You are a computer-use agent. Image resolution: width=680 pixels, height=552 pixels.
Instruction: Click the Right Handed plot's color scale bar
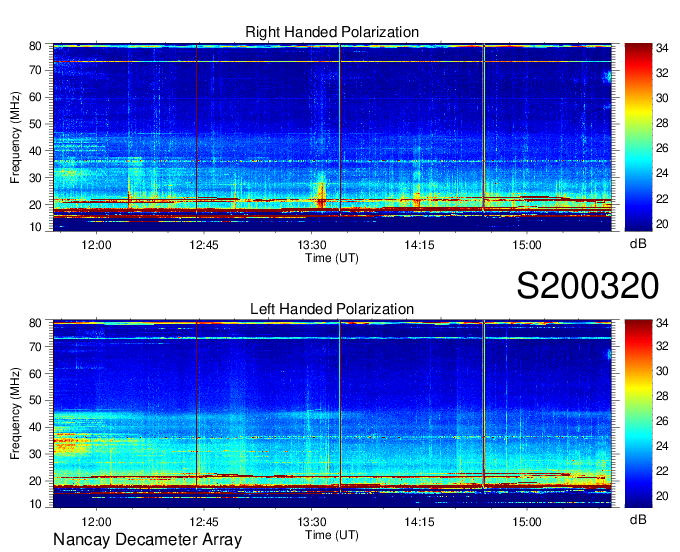(638, 137)
